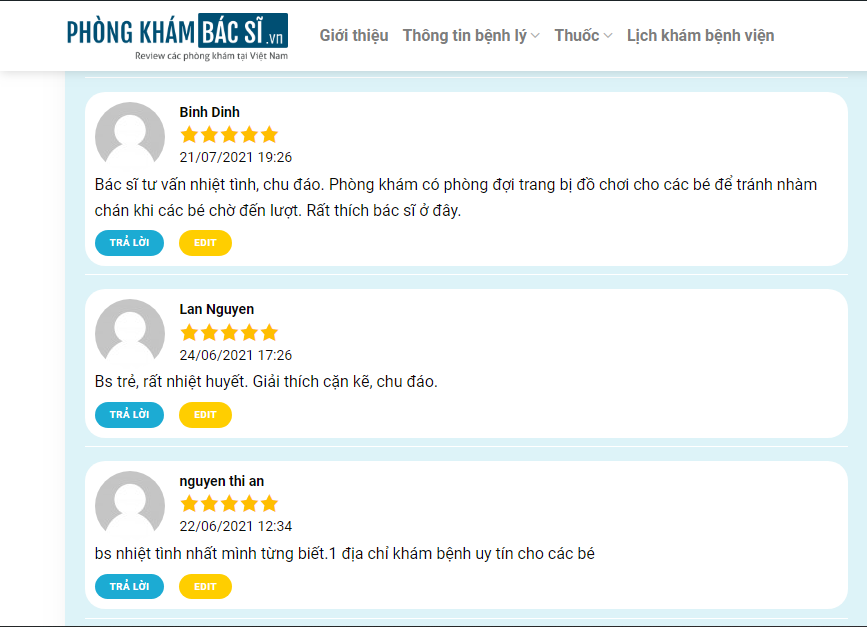Expand the Thông tin bệnh lý chevron
The height and width of the screenshot is (627, 867).
535,36
